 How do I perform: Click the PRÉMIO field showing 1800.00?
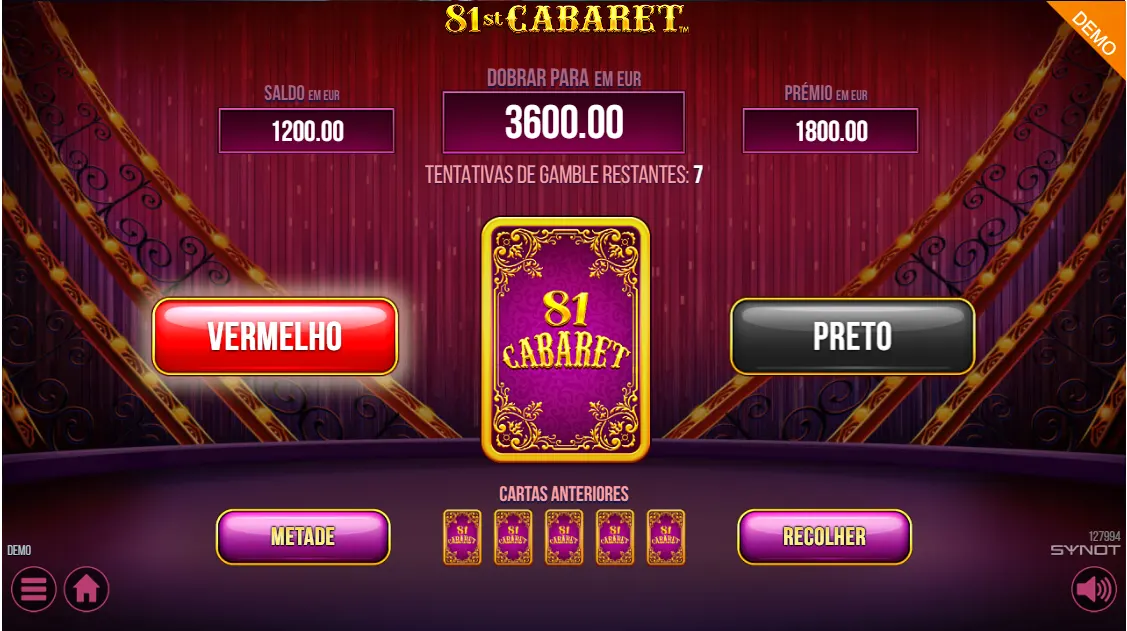pyautogui.click(x=830, y=131)
